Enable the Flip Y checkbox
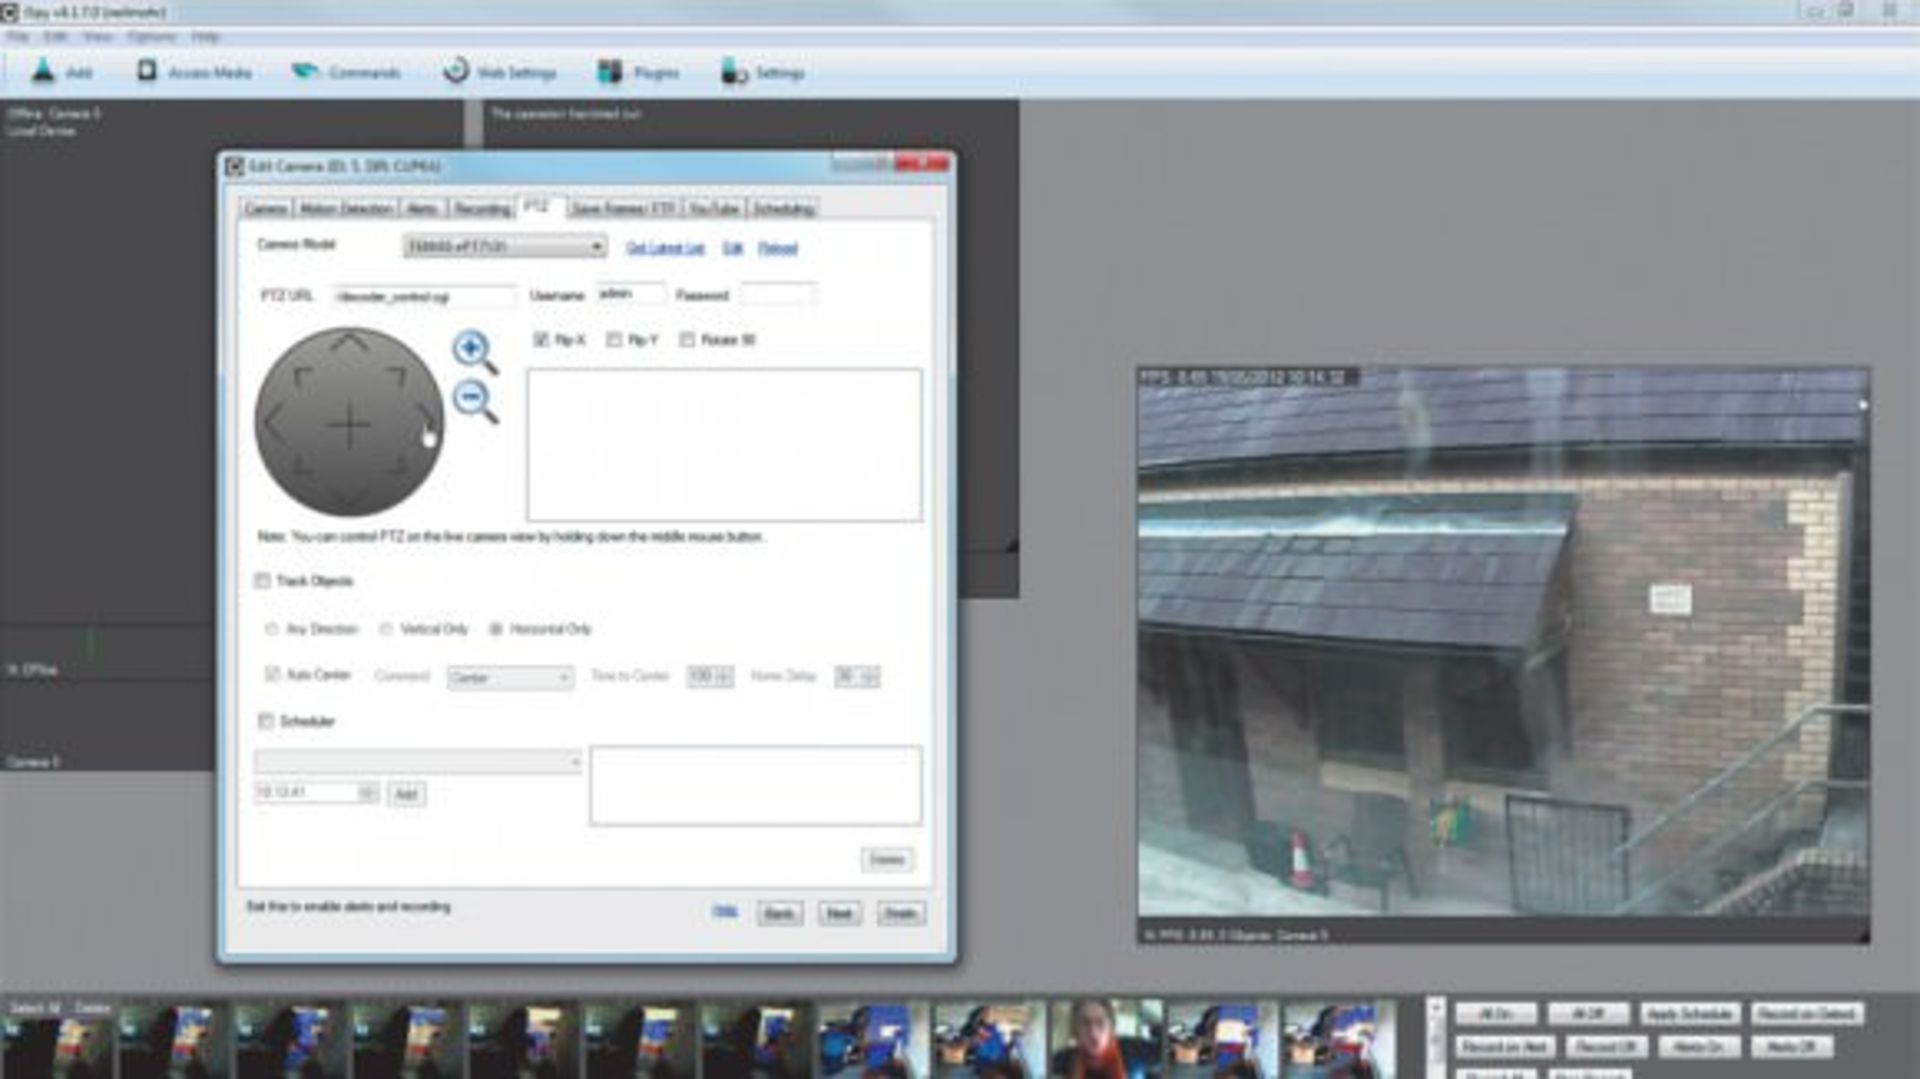Screen dimensions: 1920x1079 click(x=614, y=340)
